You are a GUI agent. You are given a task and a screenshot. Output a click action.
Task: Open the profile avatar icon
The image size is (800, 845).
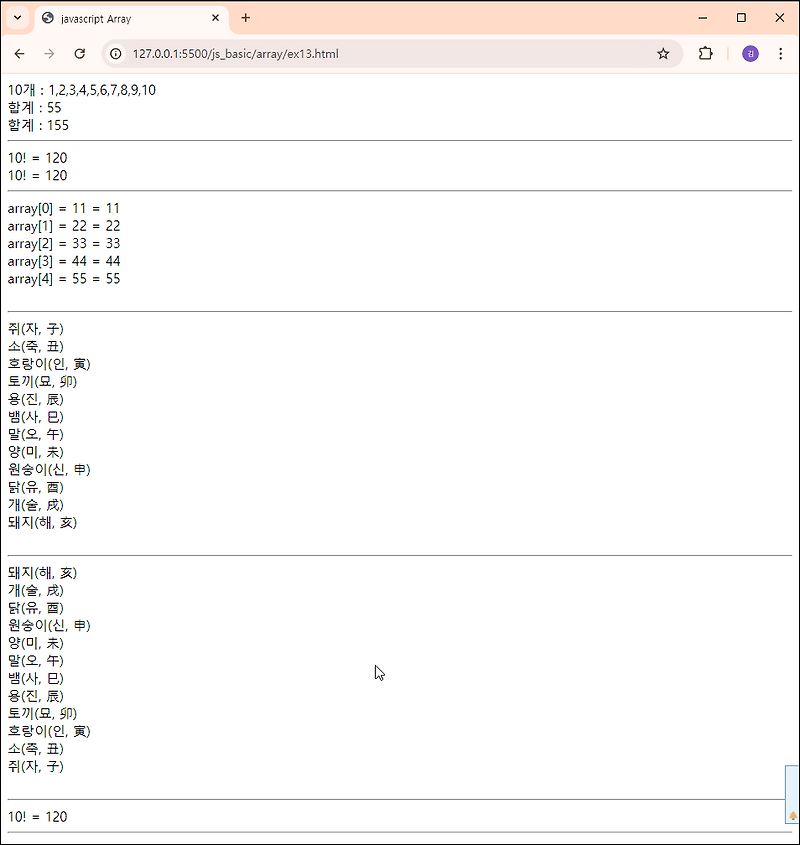(x=750, y=54)
